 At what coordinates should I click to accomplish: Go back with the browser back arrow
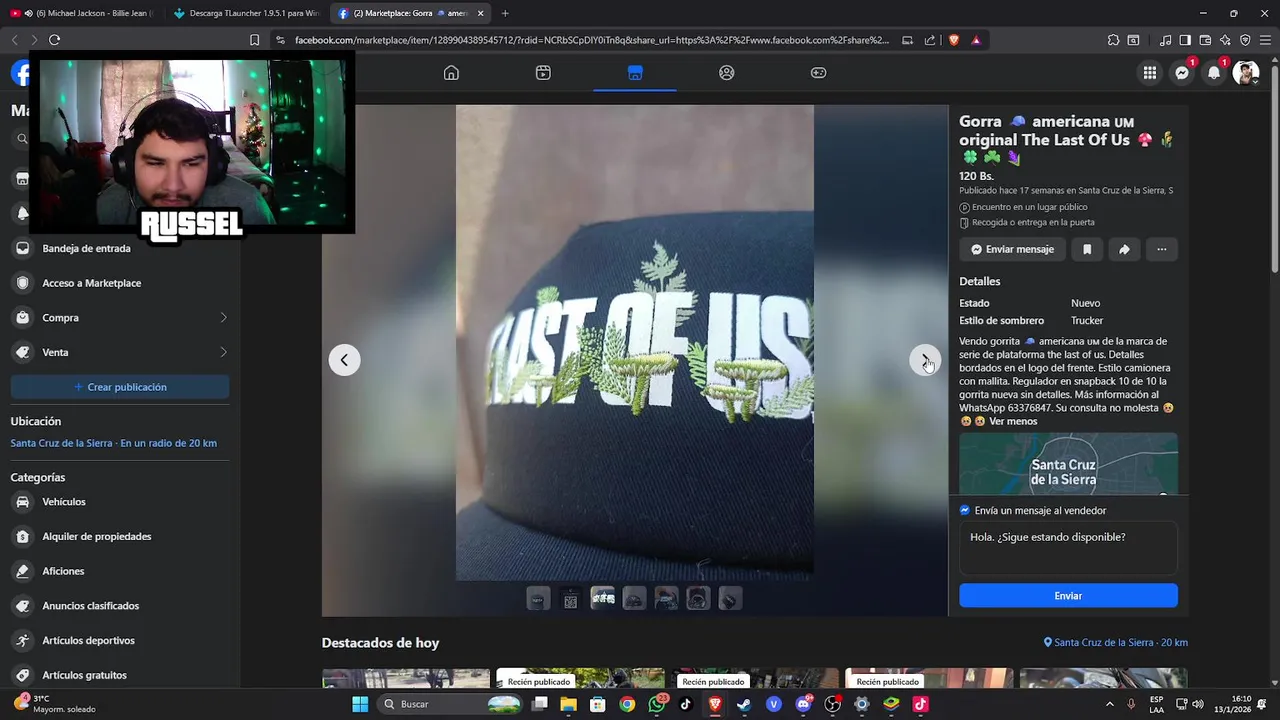14,40
